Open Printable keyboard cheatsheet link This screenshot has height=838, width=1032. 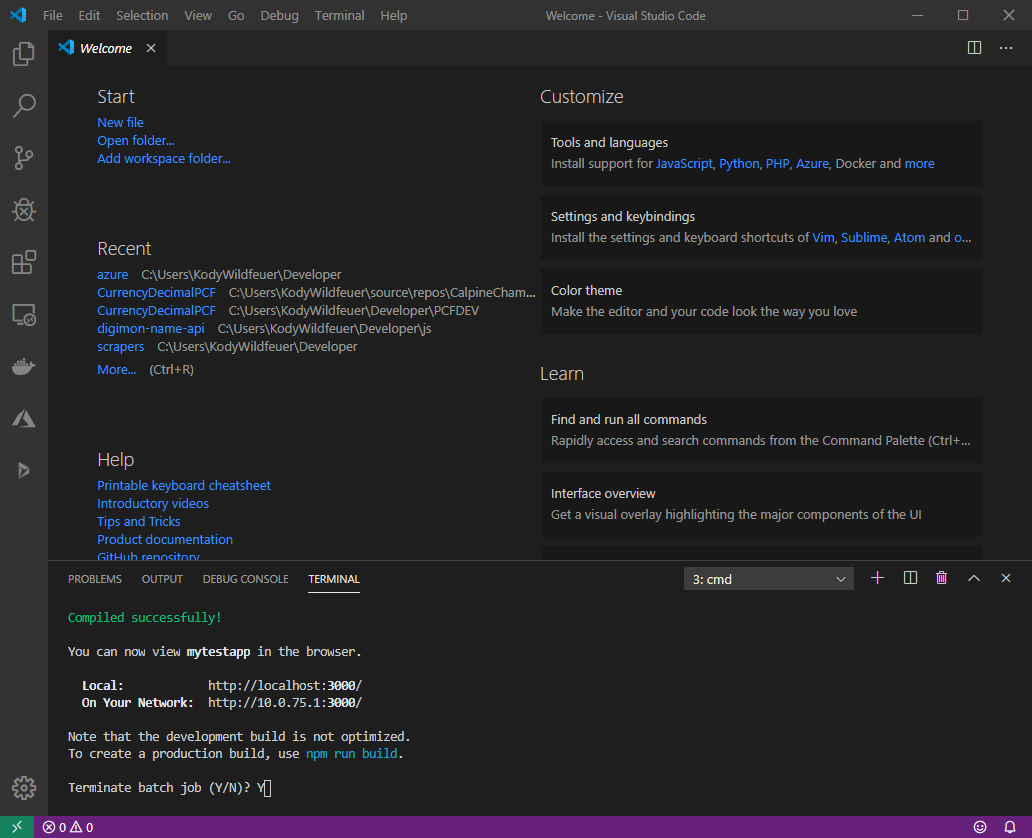pos(184,485)
